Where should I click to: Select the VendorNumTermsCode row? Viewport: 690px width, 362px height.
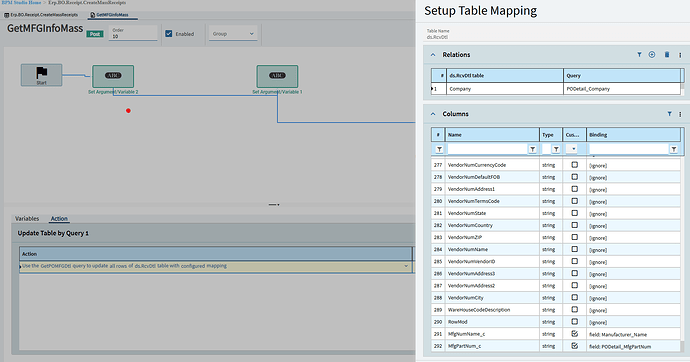coord(556,201)
